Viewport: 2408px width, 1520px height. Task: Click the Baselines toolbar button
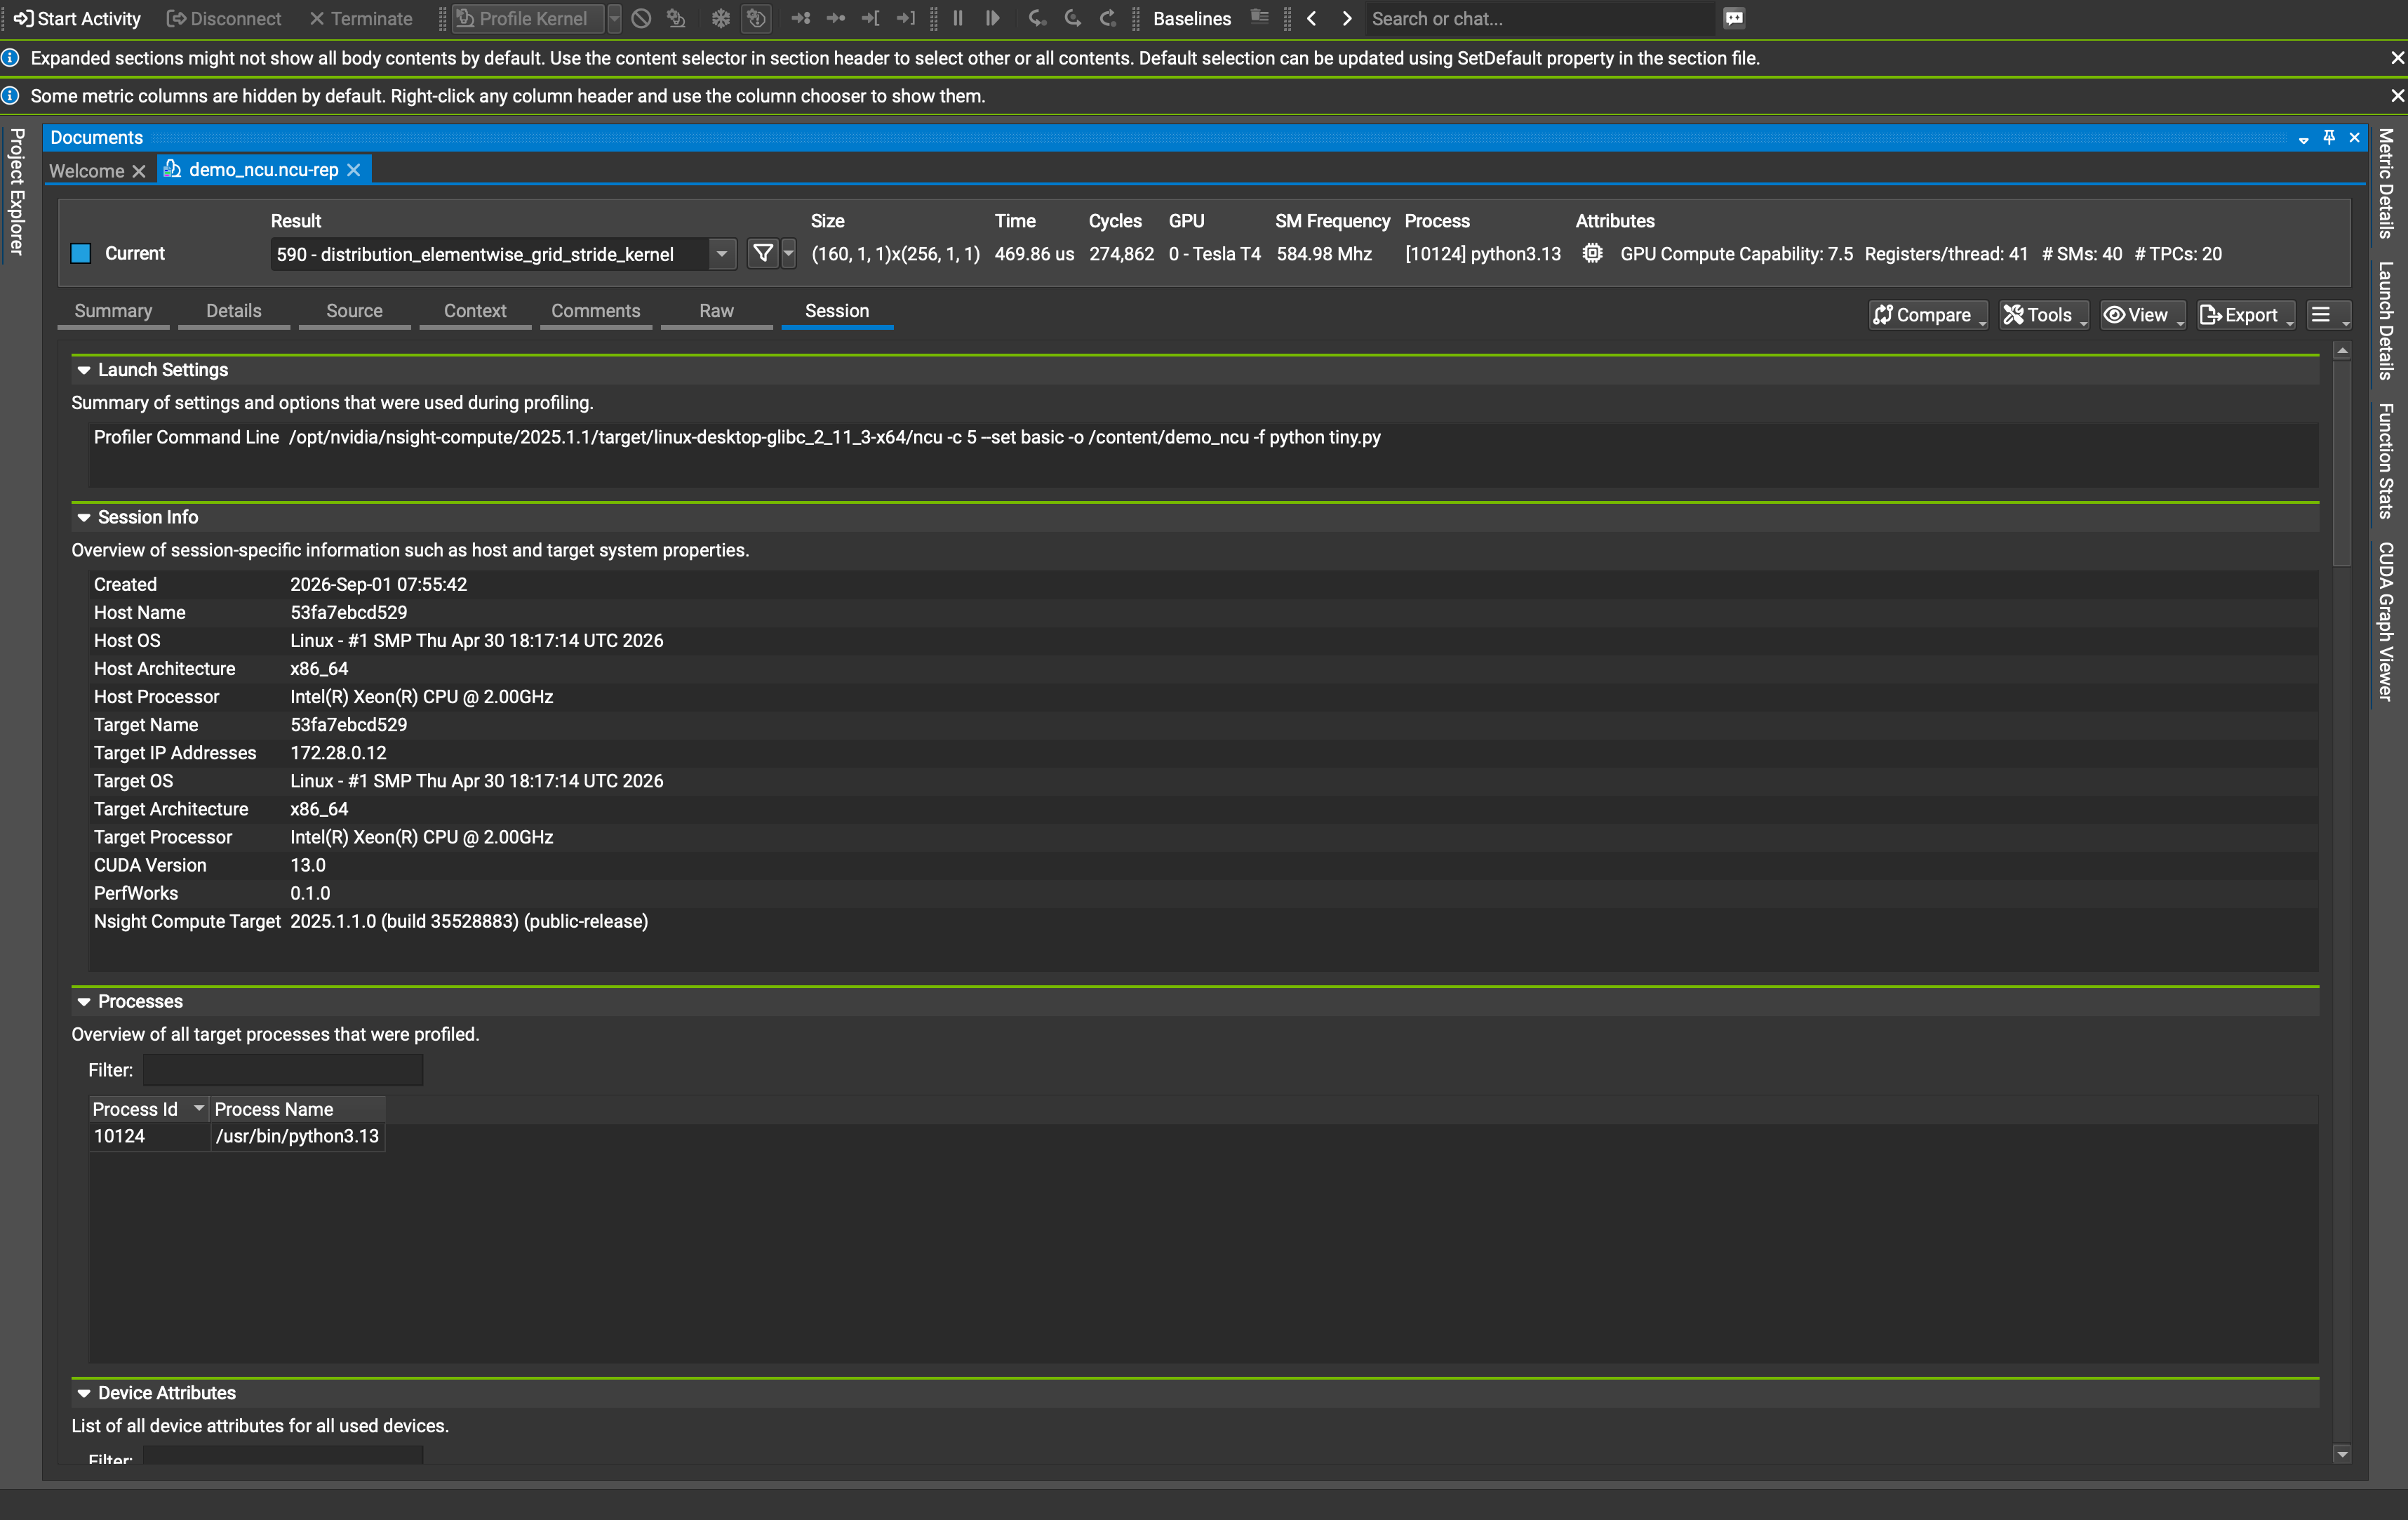(1192, 18)
